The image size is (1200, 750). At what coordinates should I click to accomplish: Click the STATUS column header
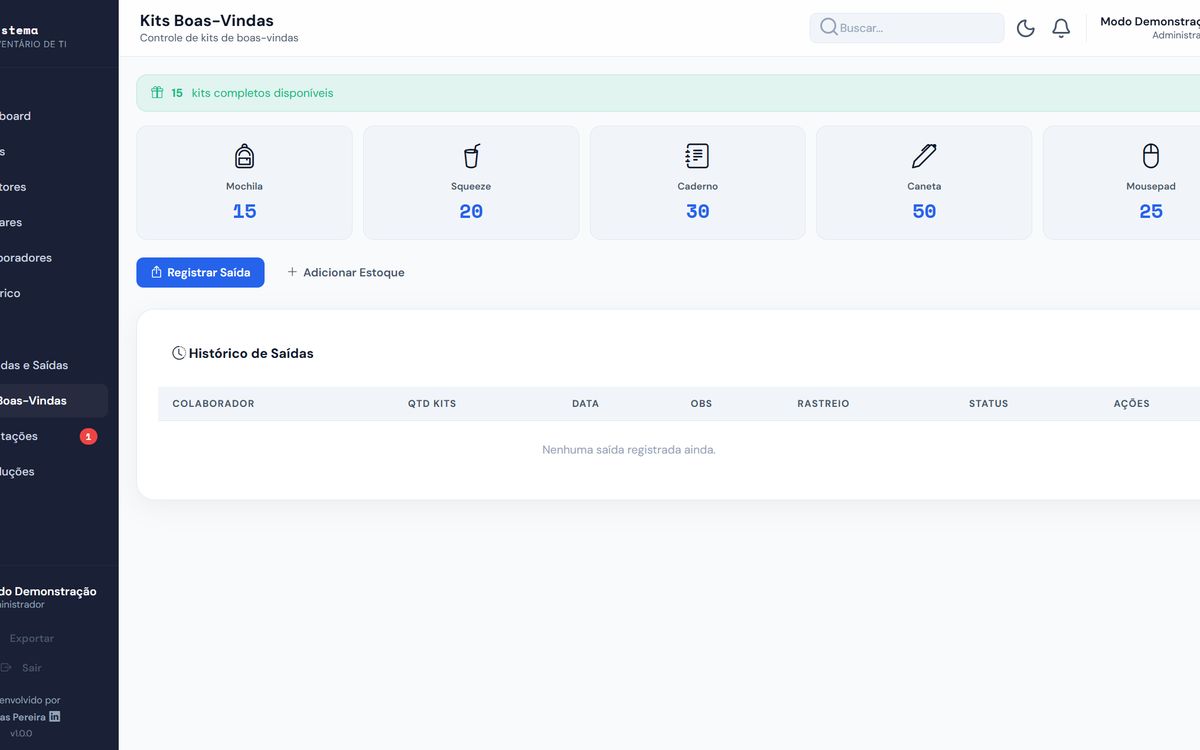tap(988, 404)
